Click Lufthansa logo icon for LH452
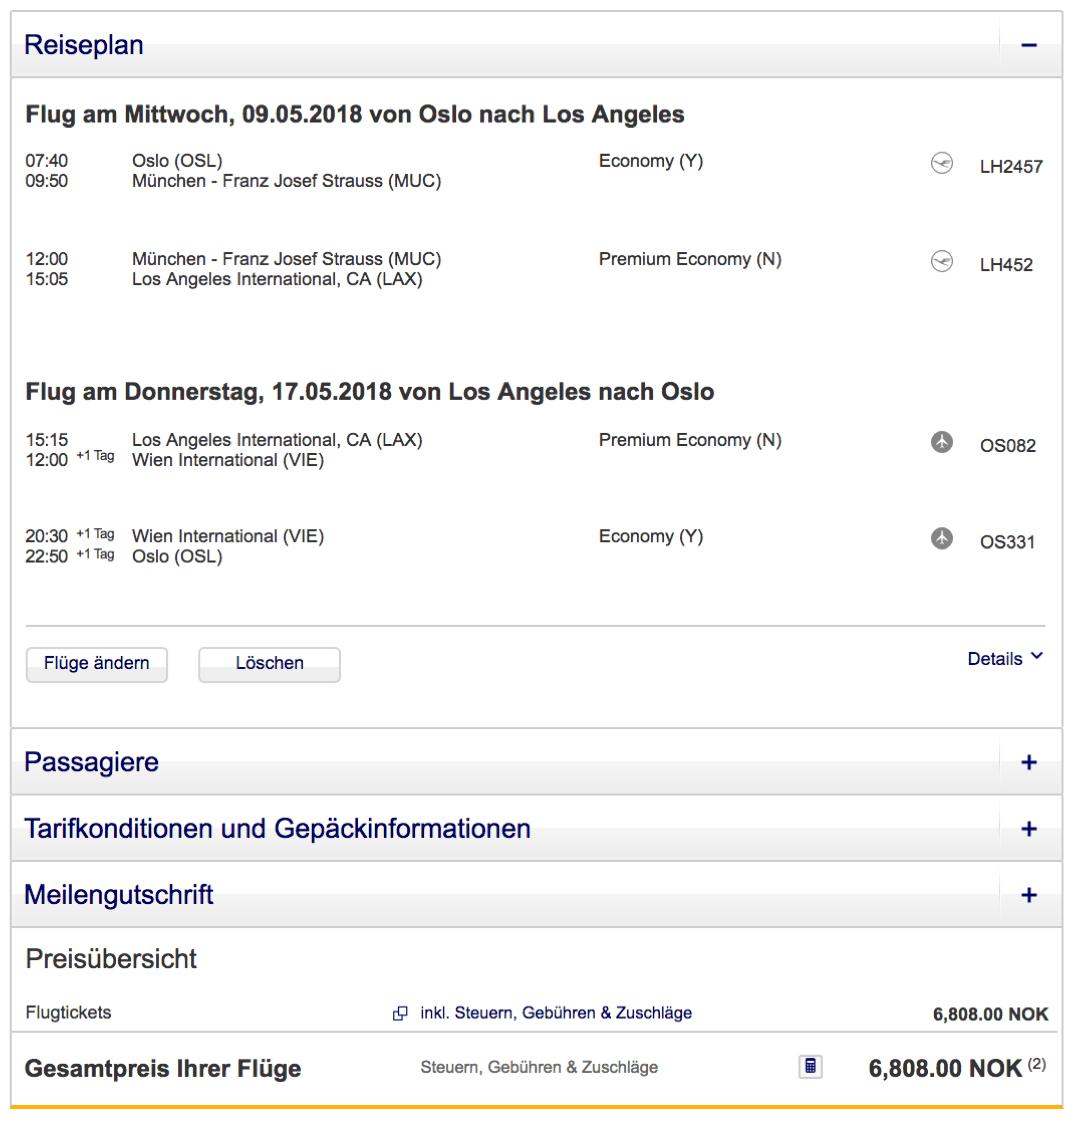Viewport: 1077px width, 1125px height. click(x=941, y=261)
